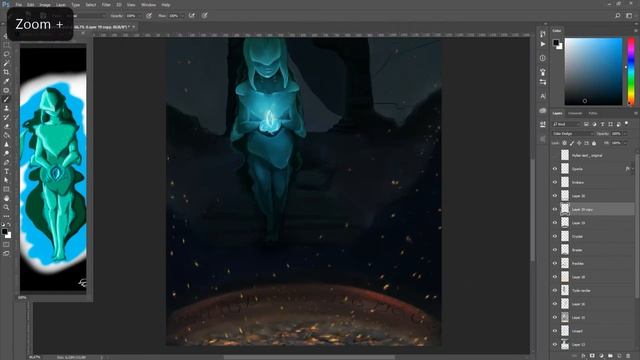This screenshot has height=360, width=640.
Task: Open the layer Kind filter dropdown
Action: coord(566,124)
